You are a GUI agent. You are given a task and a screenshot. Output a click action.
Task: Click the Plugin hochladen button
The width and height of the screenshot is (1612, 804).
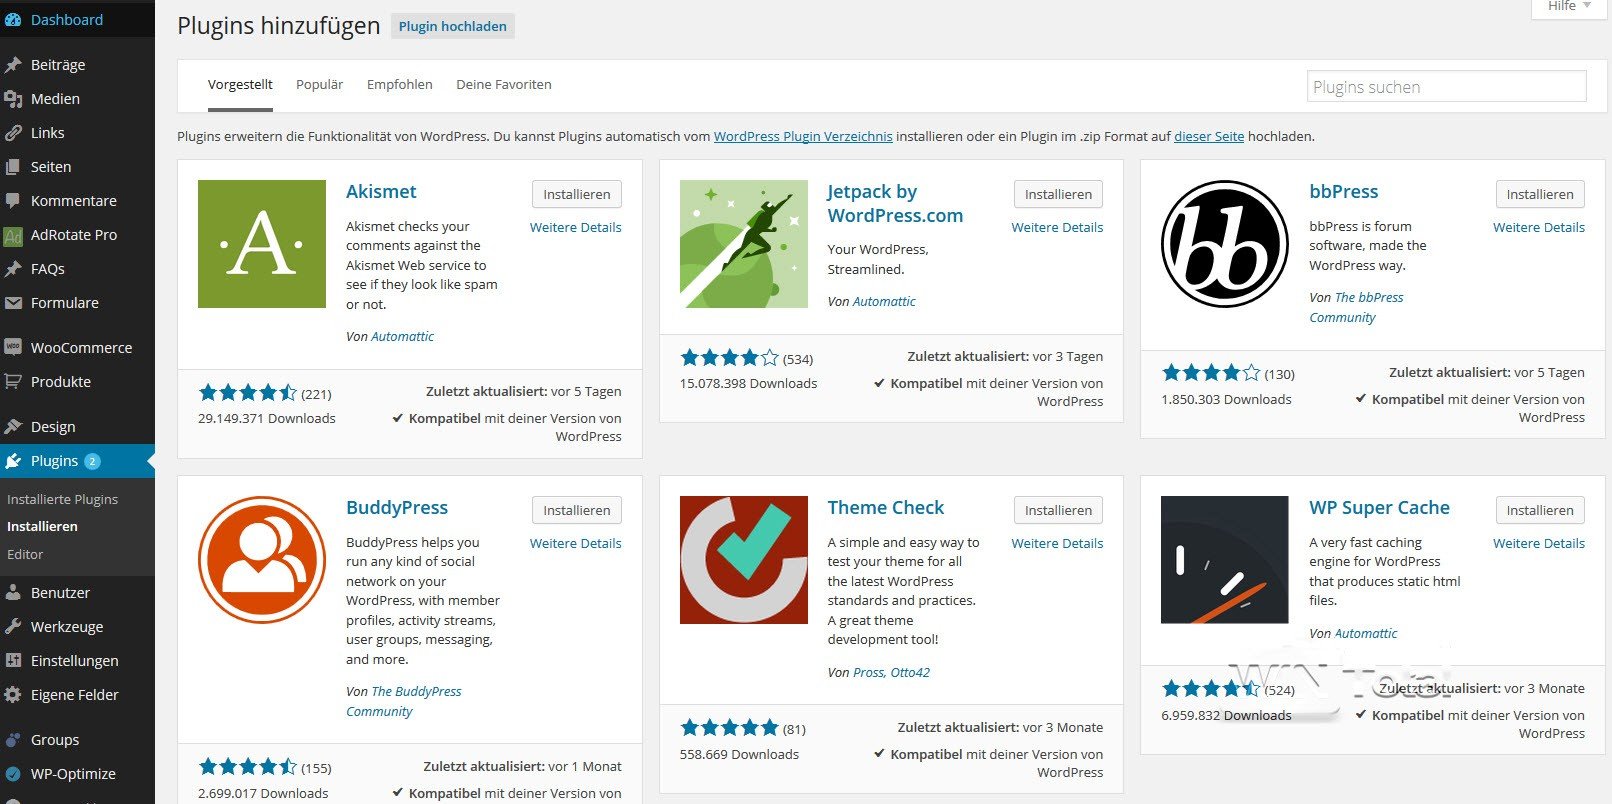(x=453, y=26)
